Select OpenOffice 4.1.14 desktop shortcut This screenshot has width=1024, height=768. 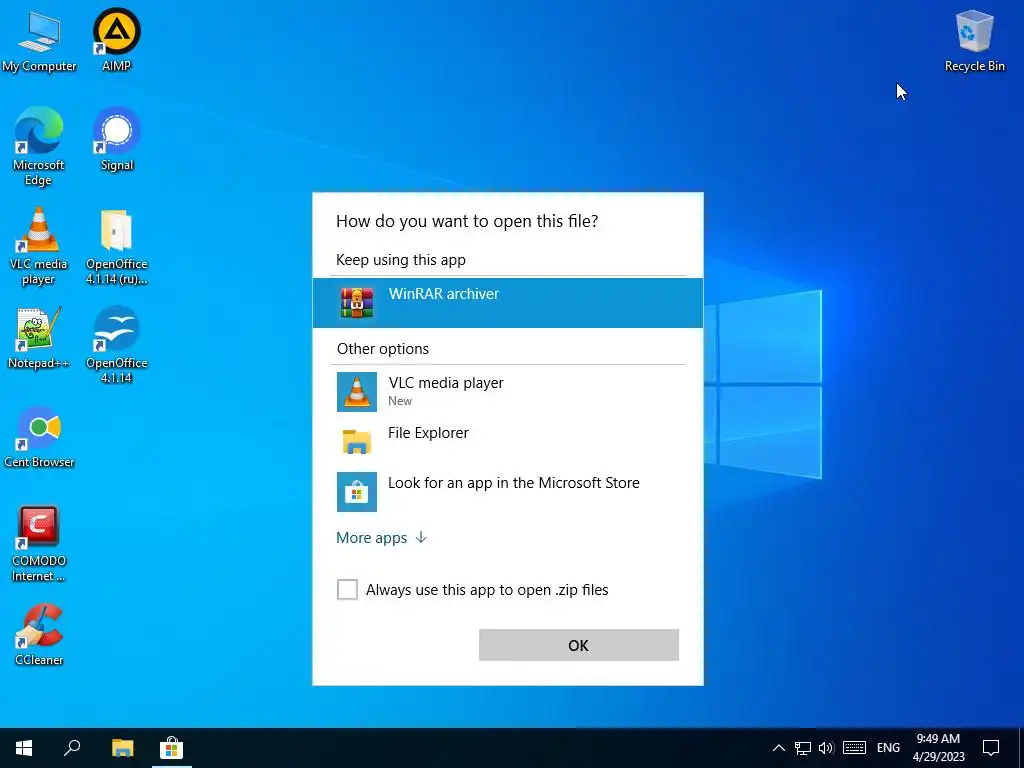tap(116, 345)
